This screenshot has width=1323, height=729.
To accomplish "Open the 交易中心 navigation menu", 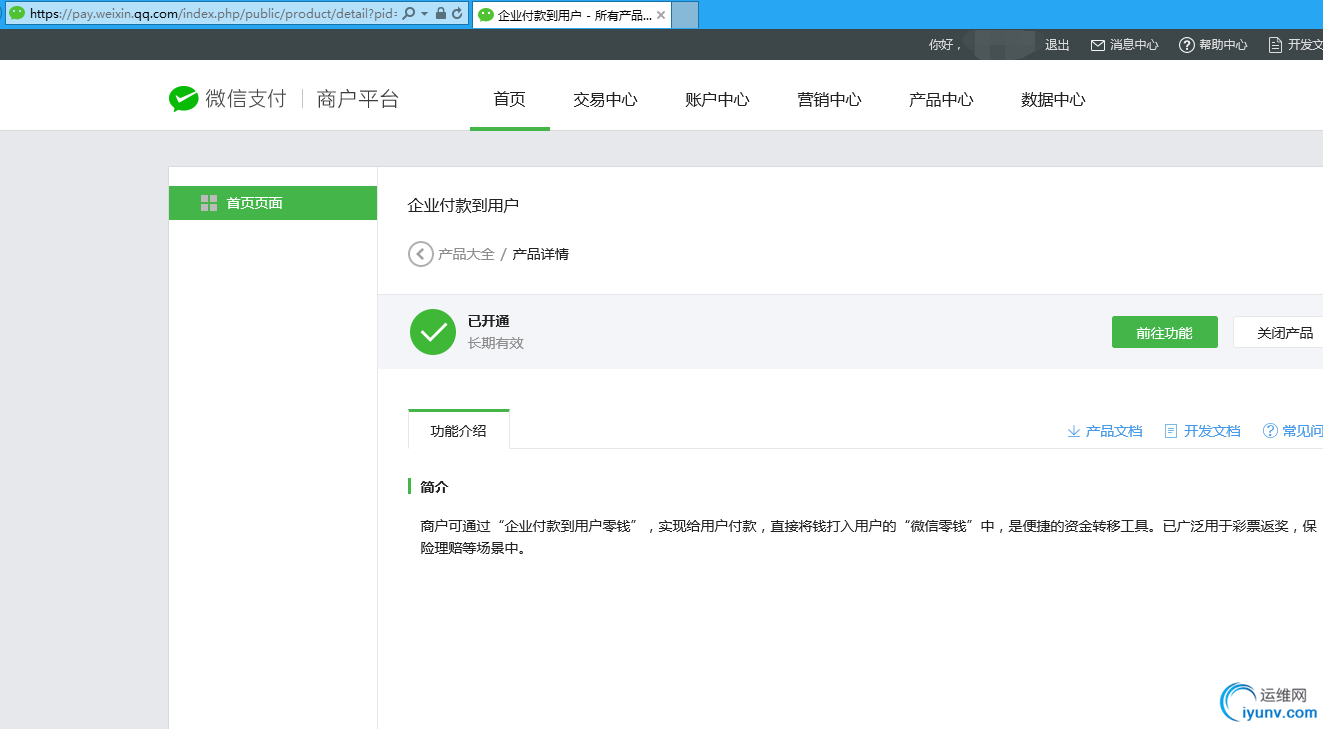I will point(605,99).
